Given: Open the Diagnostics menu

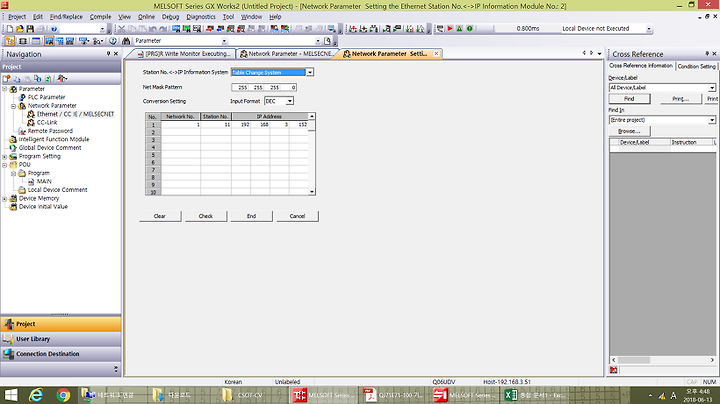Looking at the screenshot, I should tap(201, 17).
